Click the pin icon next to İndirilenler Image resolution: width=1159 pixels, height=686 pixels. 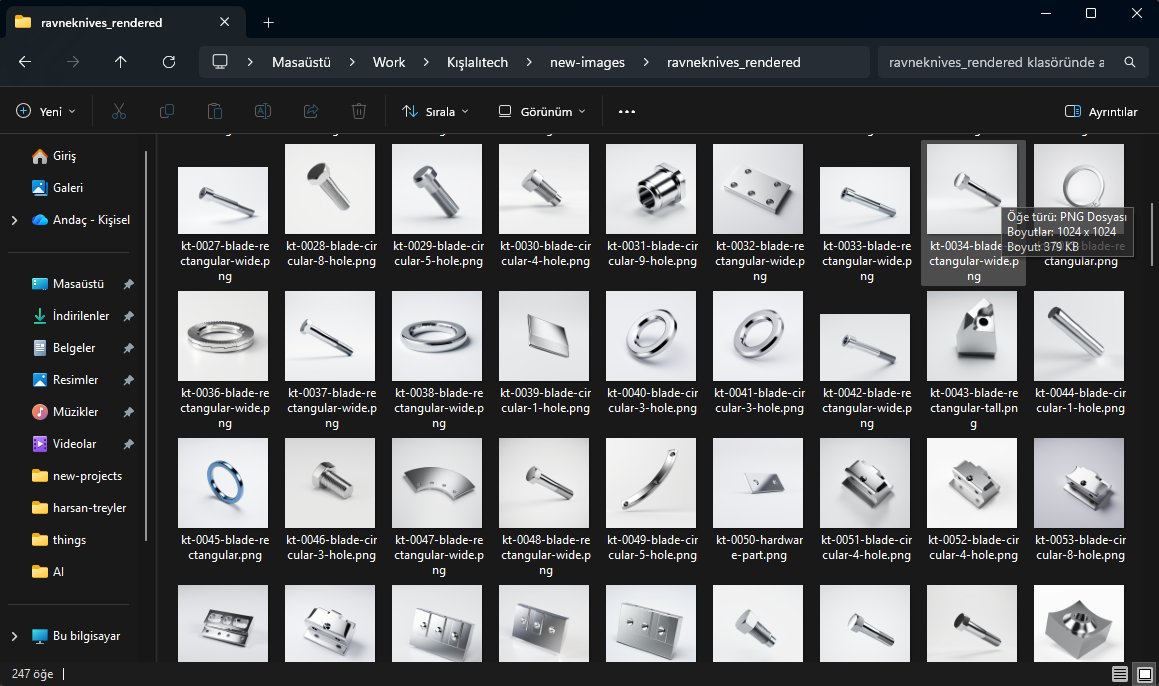pyautogui.click(x=129, y=316)
